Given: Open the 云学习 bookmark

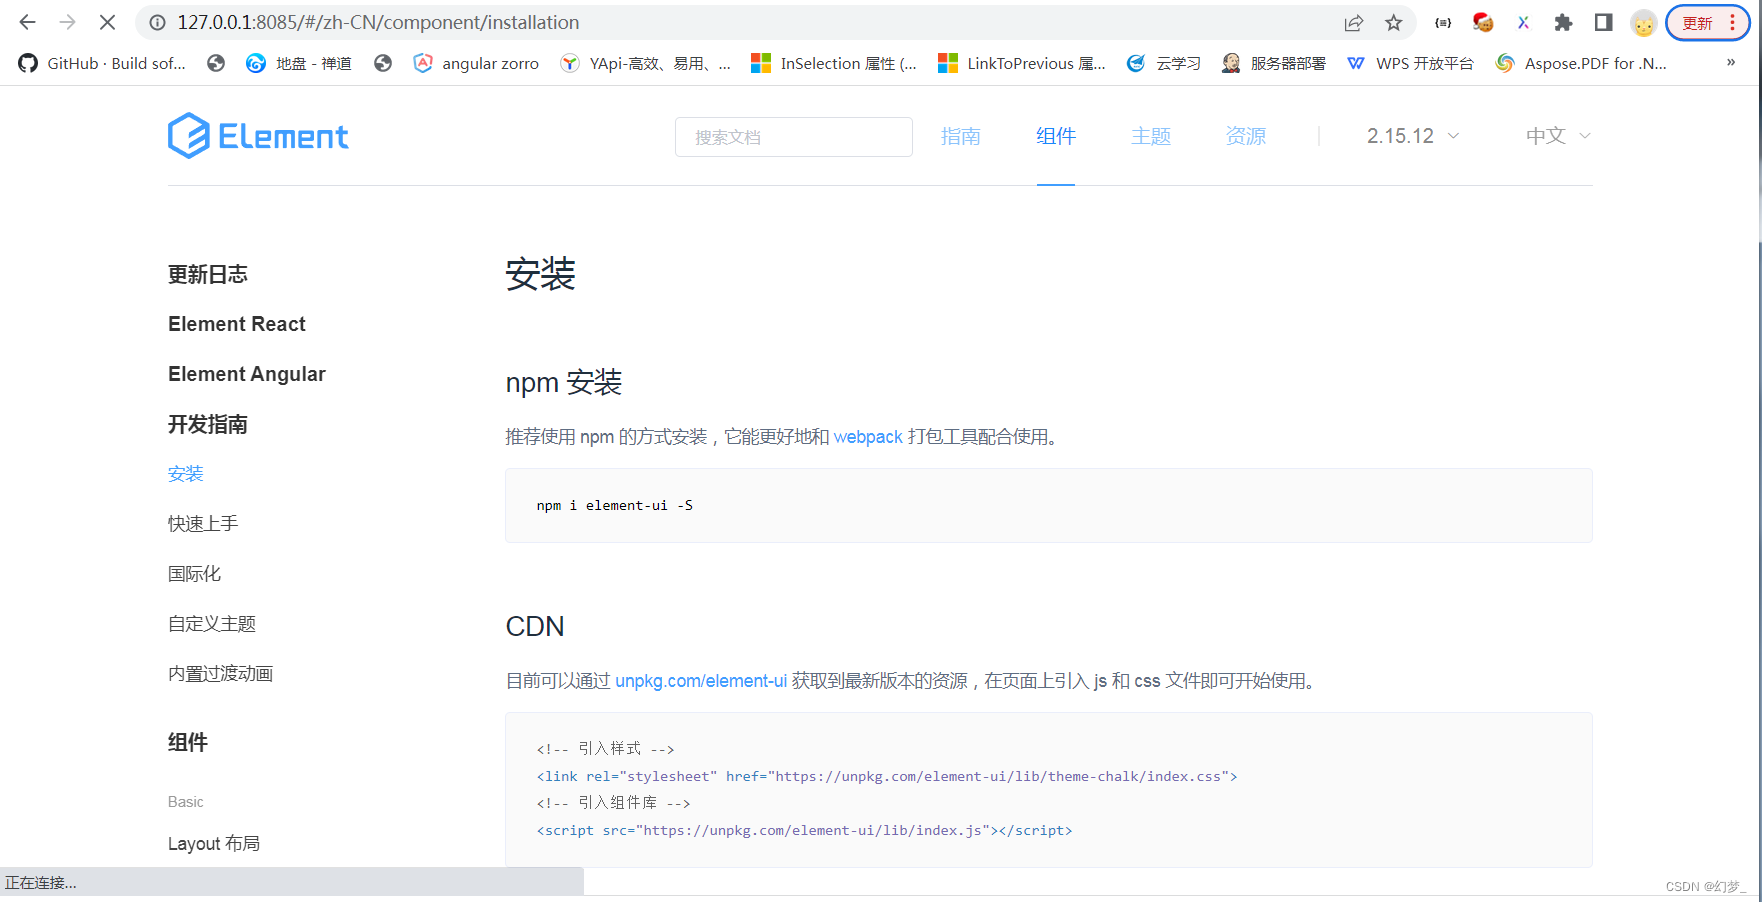Looking at the screenshot, I should click(x=1163, y=63).
